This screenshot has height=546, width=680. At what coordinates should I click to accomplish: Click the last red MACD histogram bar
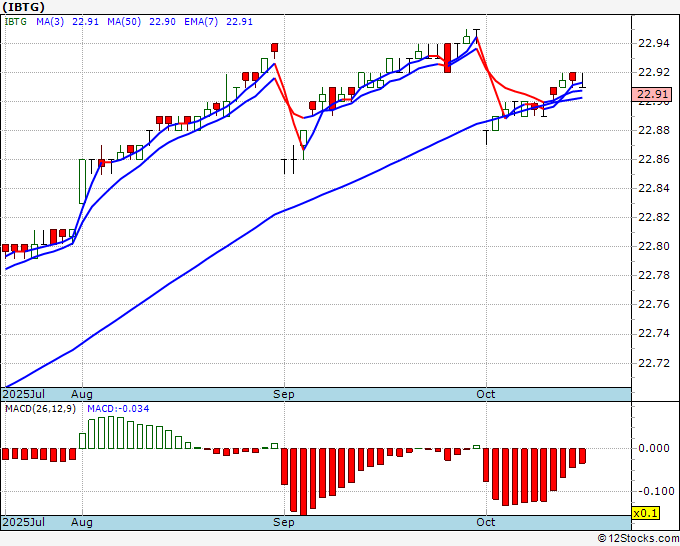point(582,456)
